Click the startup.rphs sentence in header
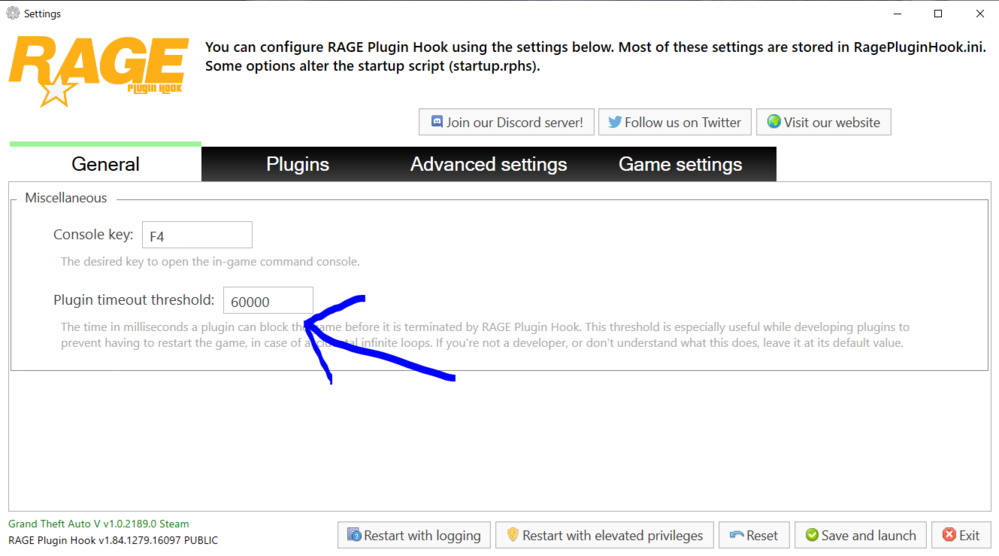The width and height of the screenshot is (999, 556). pyautogui.click(x=372, y=66)
